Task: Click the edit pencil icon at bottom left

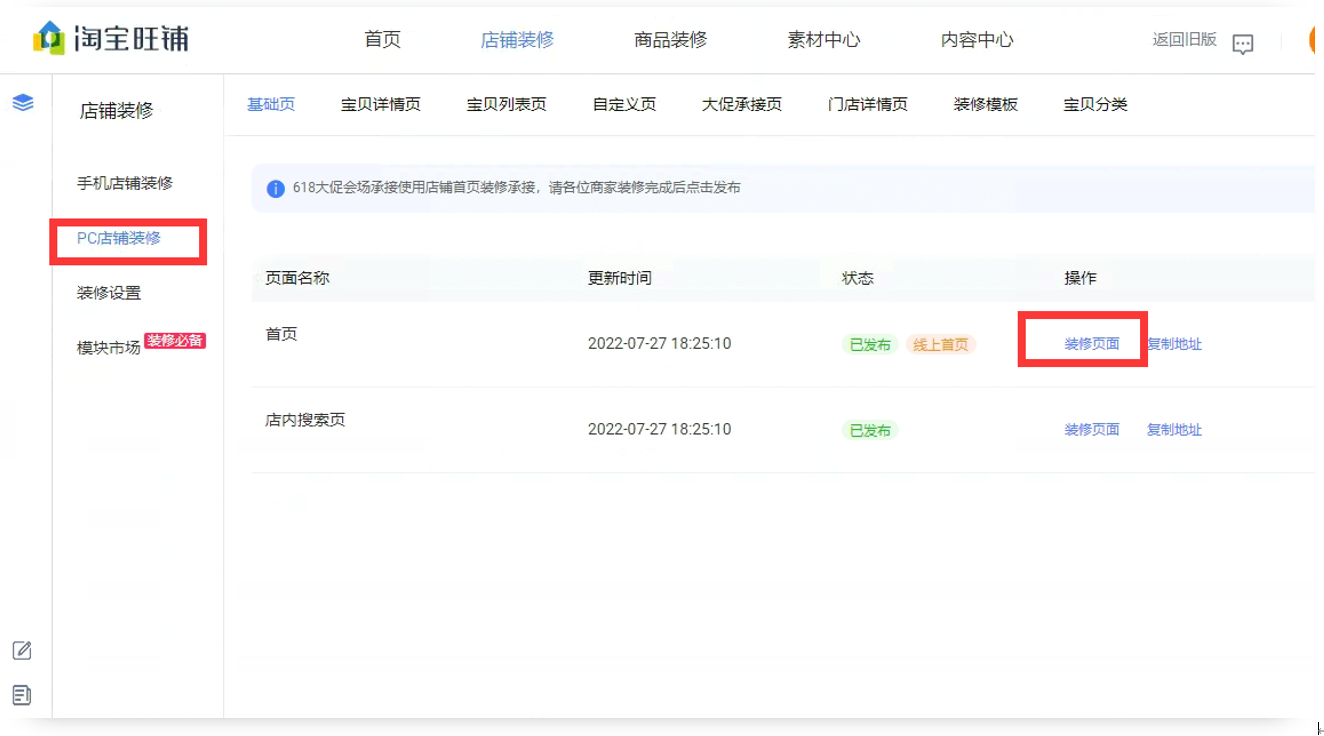Action: tap(22, 651)
